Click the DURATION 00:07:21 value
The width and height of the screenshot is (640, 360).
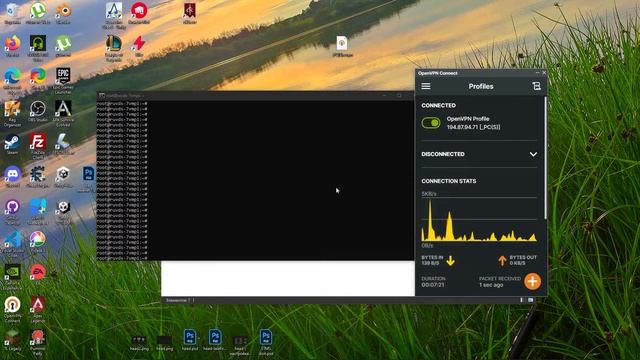tap(433, 284)
